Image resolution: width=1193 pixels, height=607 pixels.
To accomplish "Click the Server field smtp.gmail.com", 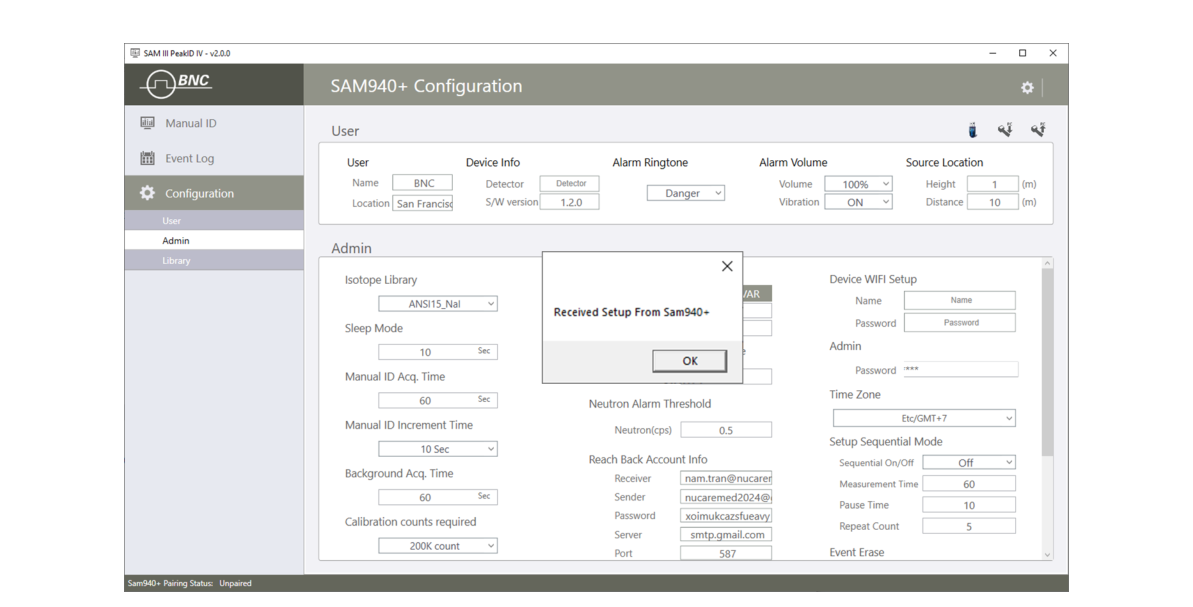I will point(726,535).
